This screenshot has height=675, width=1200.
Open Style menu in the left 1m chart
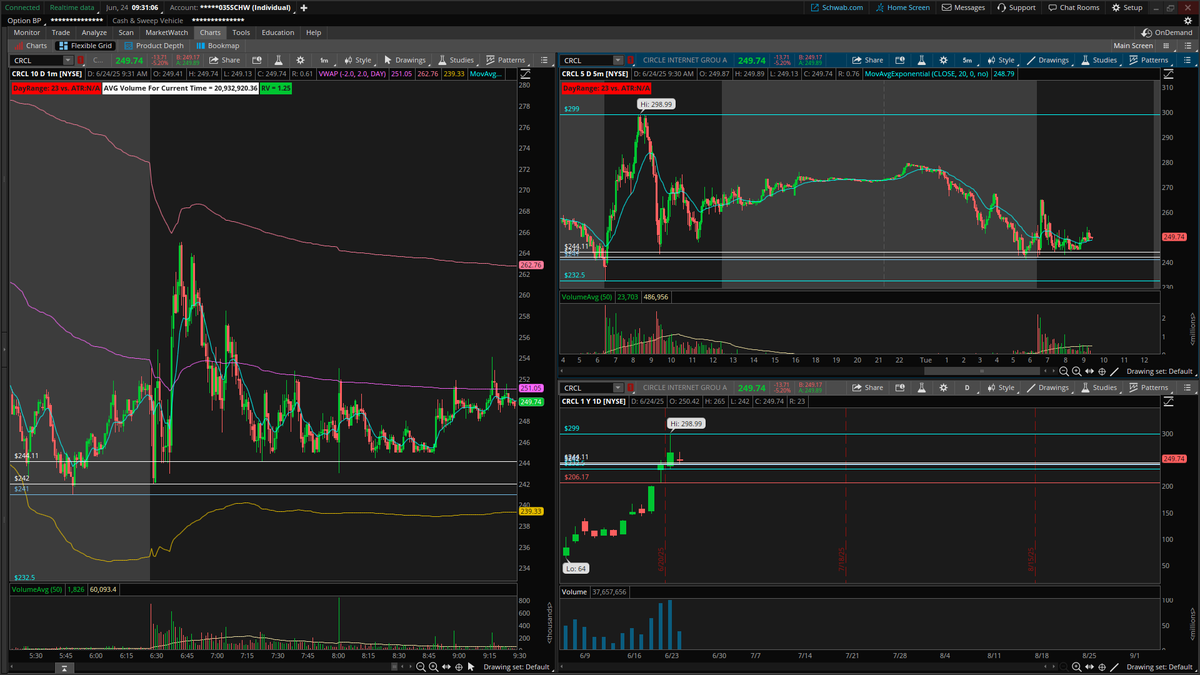click(357, 60)
